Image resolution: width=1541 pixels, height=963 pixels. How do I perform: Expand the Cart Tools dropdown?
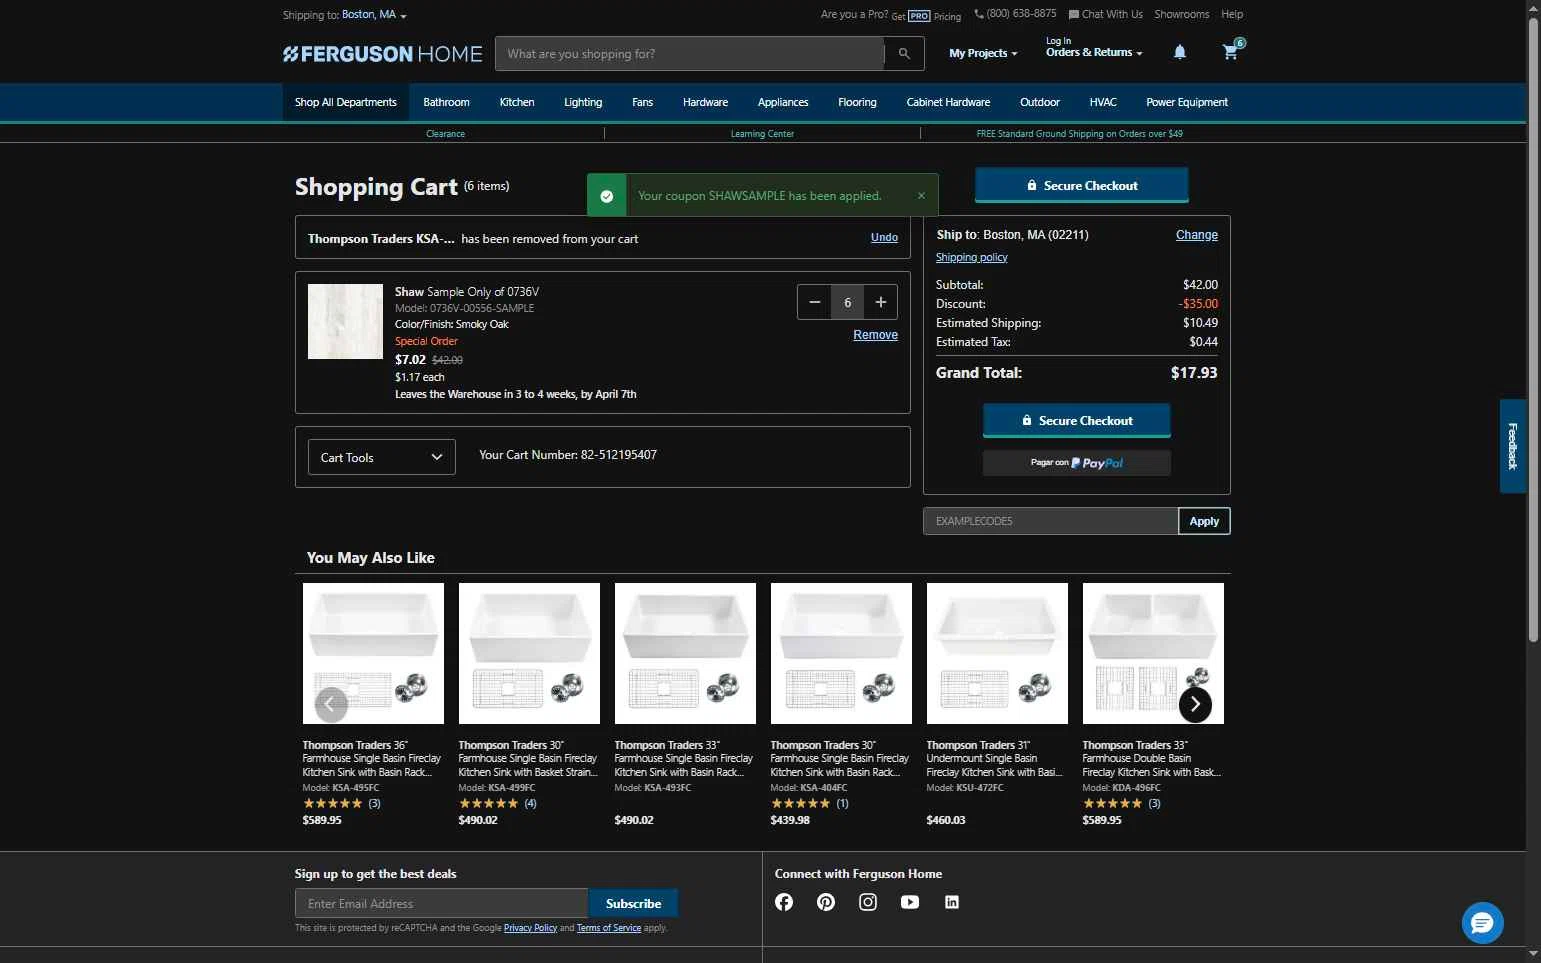tap(381, 457)
